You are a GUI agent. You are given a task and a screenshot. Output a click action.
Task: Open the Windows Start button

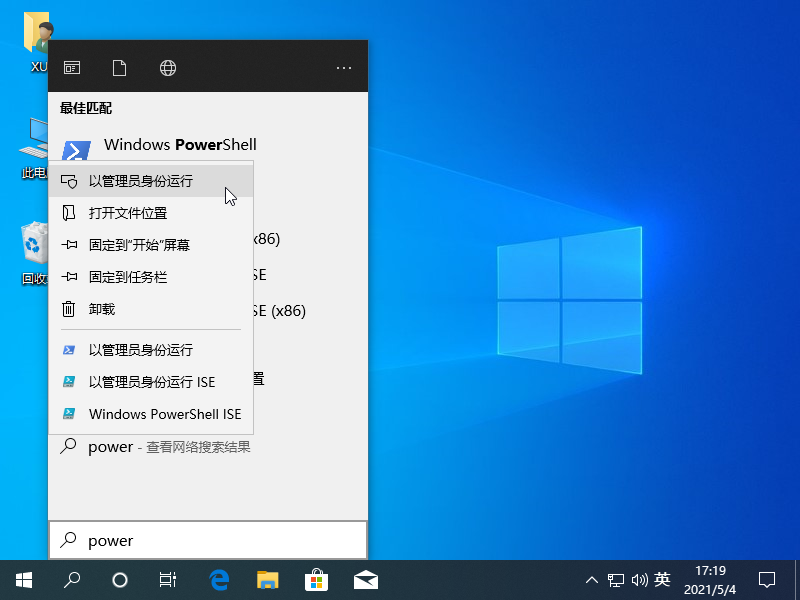tap(23, 579)
